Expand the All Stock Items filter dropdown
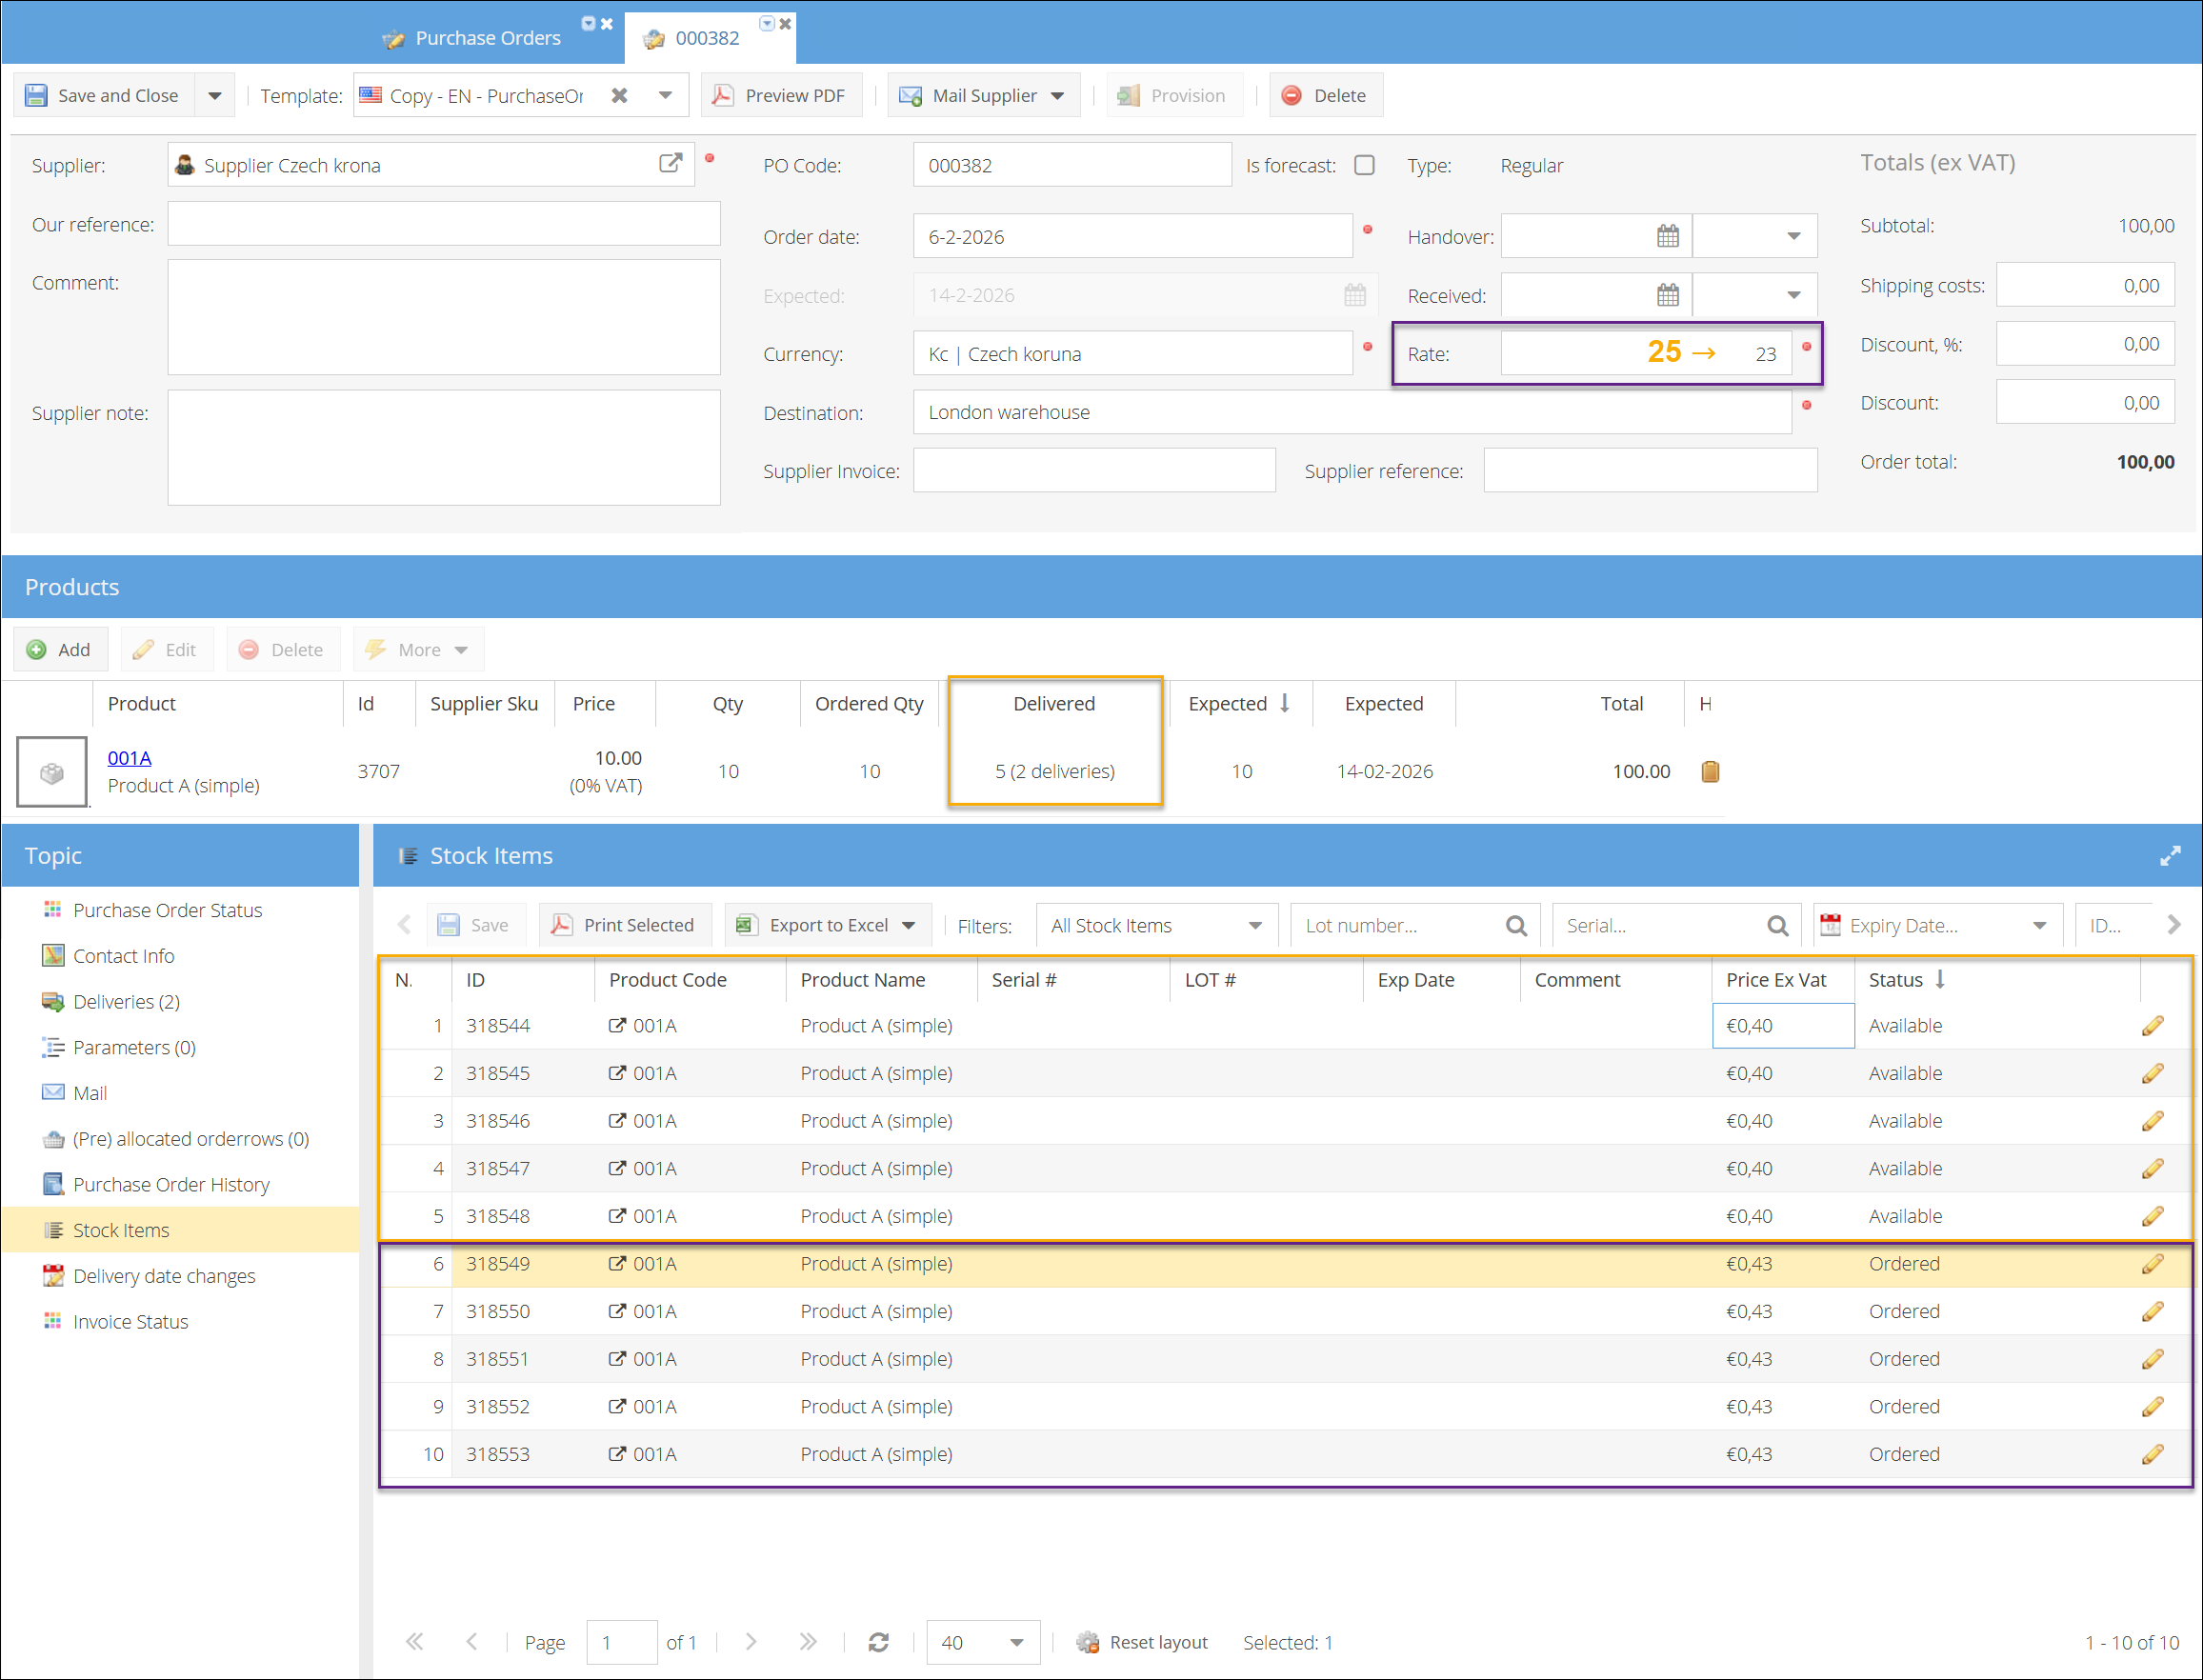Viewport: 2203px width, 1680px height. click(1254, 926)
